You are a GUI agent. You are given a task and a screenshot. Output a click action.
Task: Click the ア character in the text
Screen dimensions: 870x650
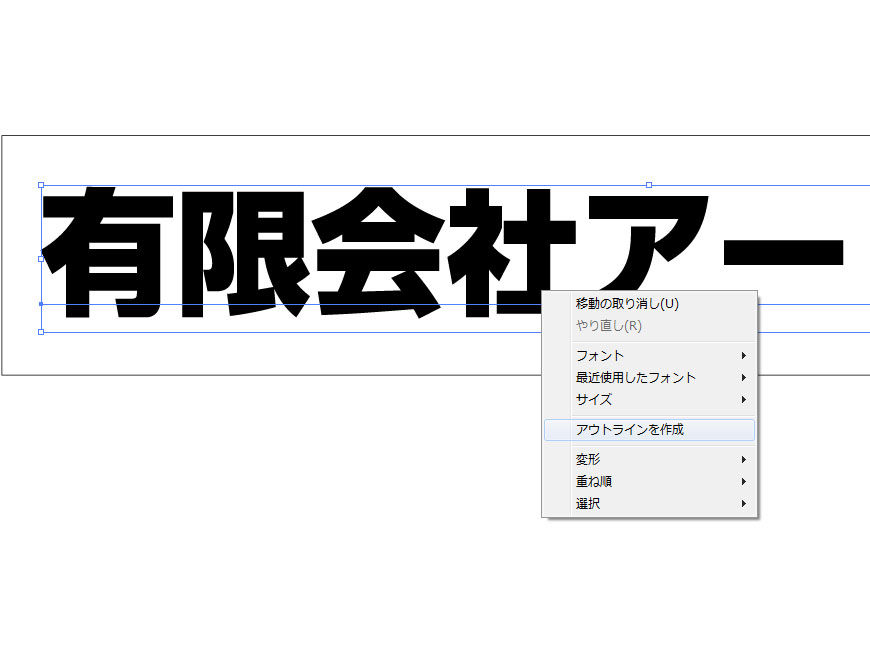click(x=648, y=244)
